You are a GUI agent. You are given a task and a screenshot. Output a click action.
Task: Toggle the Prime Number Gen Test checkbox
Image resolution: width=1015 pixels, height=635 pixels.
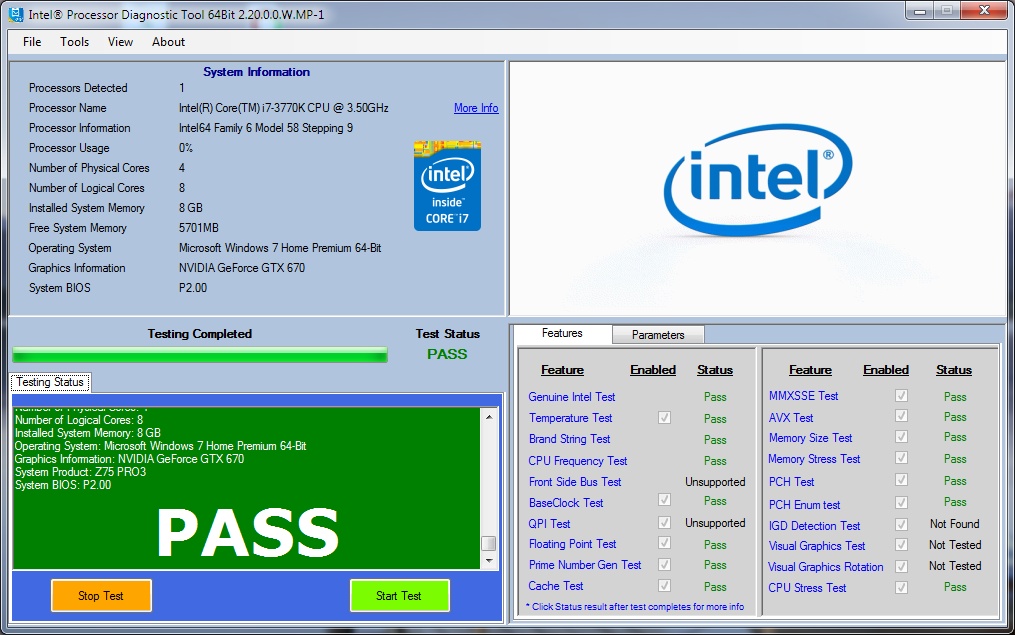pyautogui.click(x=664, y=564)
